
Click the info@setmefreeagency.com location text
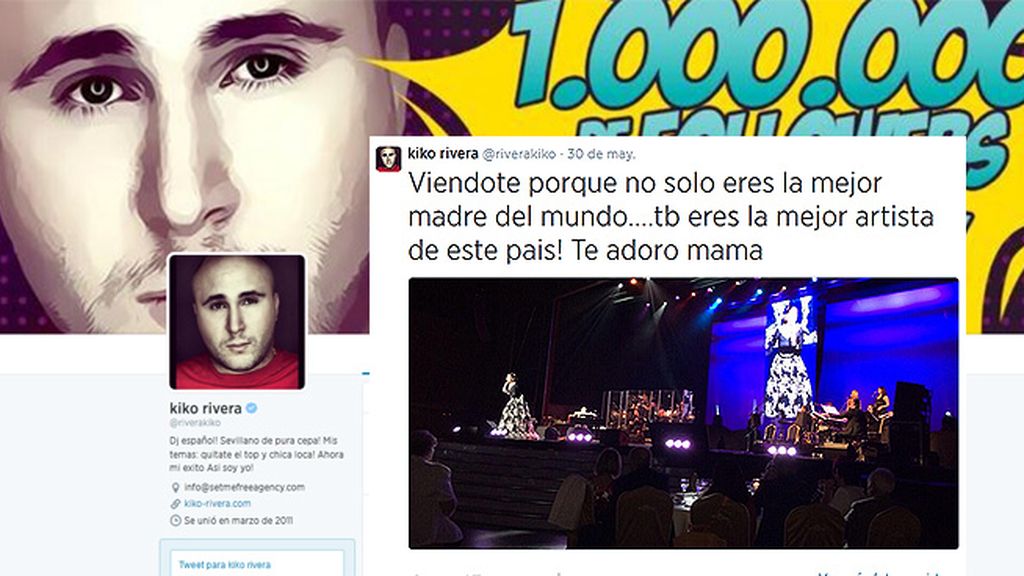[x=244, y=487]
